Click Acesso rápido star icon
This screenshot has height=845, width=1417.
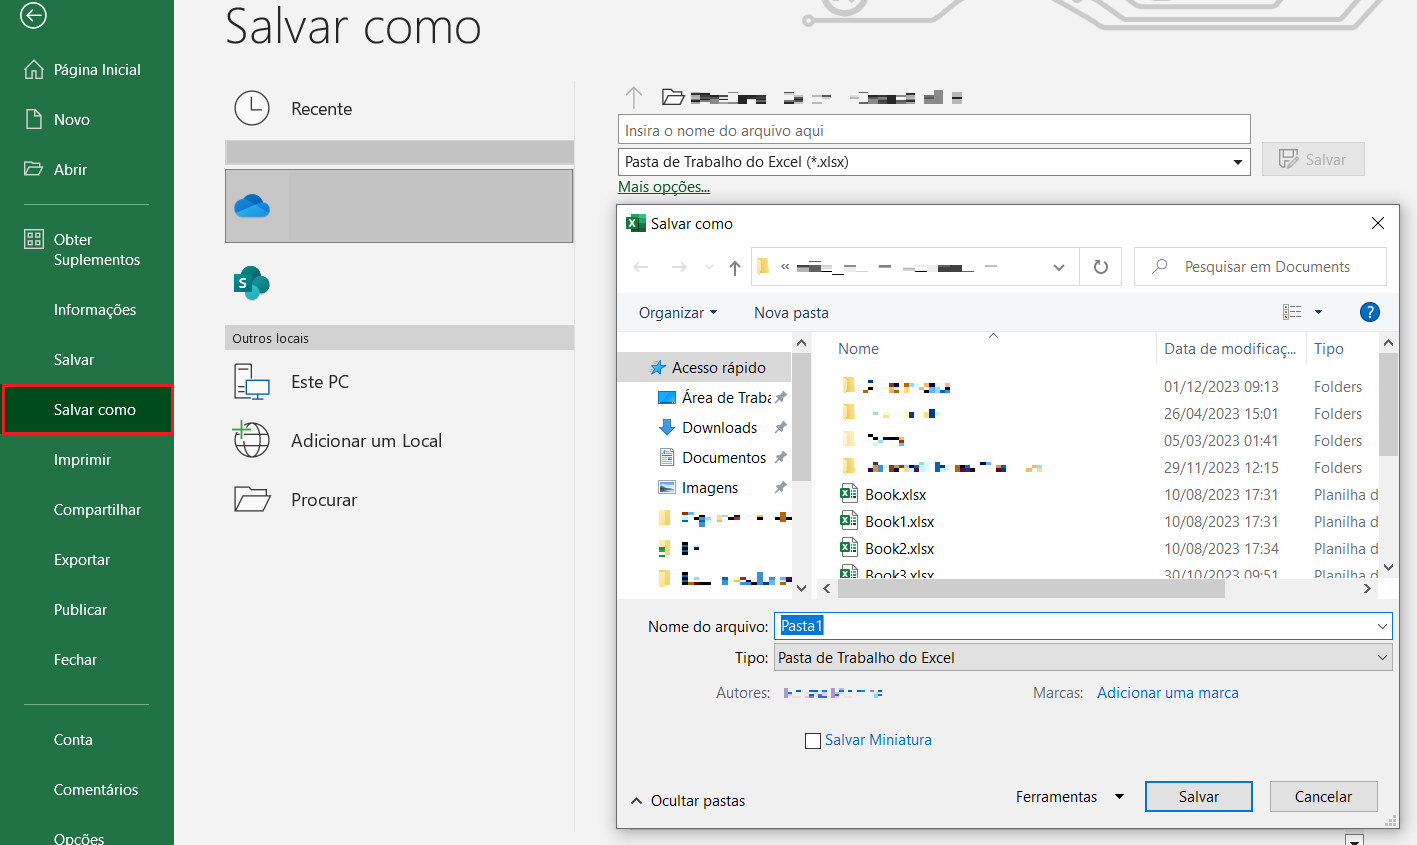[658, 368]
